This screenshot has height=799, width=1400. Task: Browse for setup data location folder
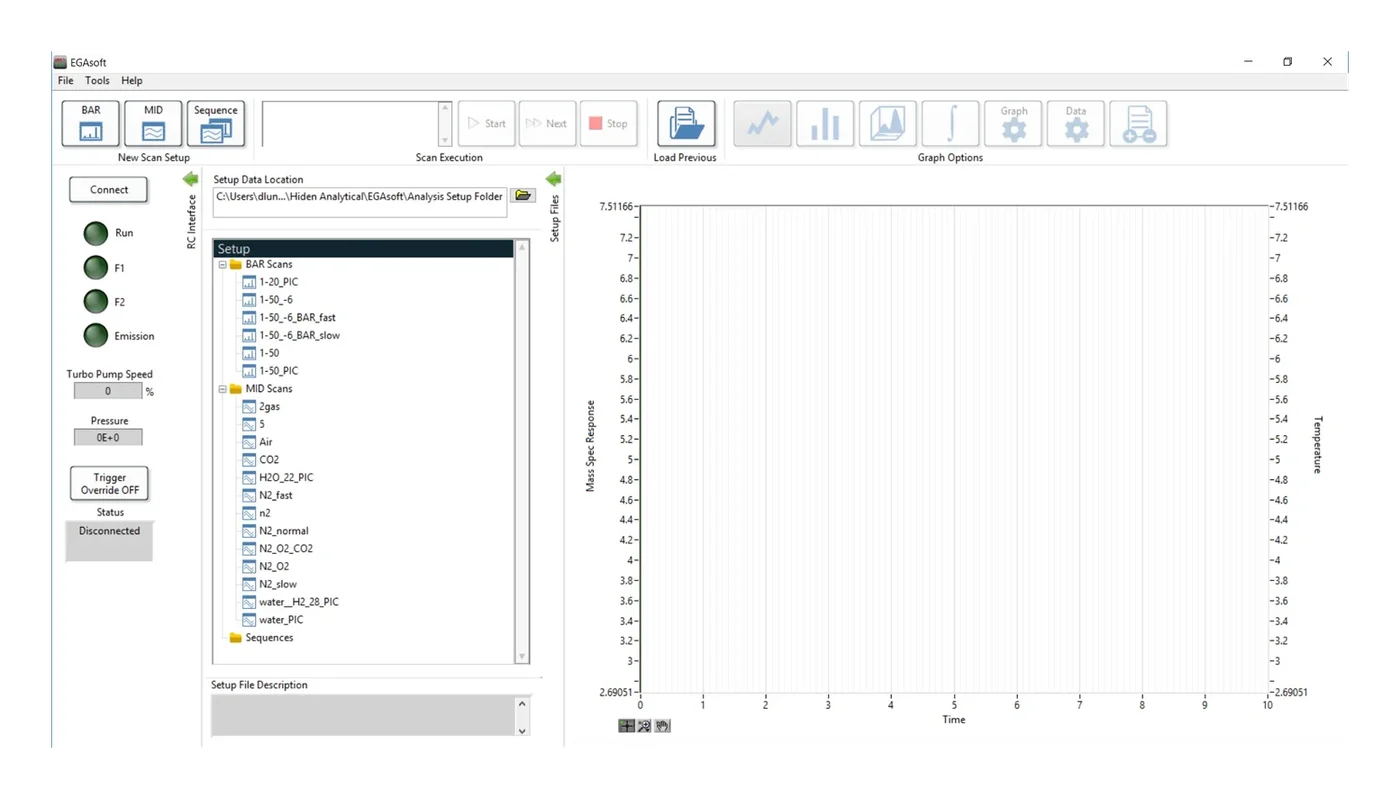pos(523,196)
